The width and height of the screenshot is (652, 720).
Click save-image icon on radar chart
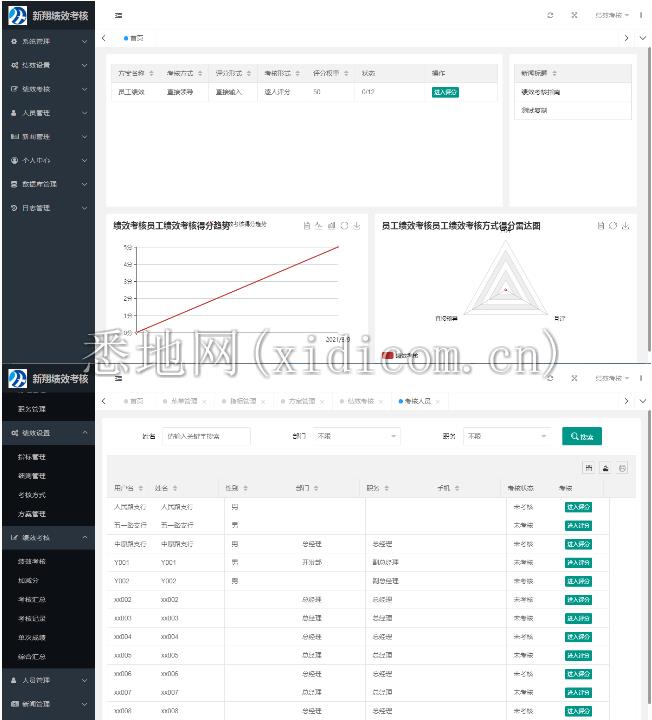(x=625, y=225)
